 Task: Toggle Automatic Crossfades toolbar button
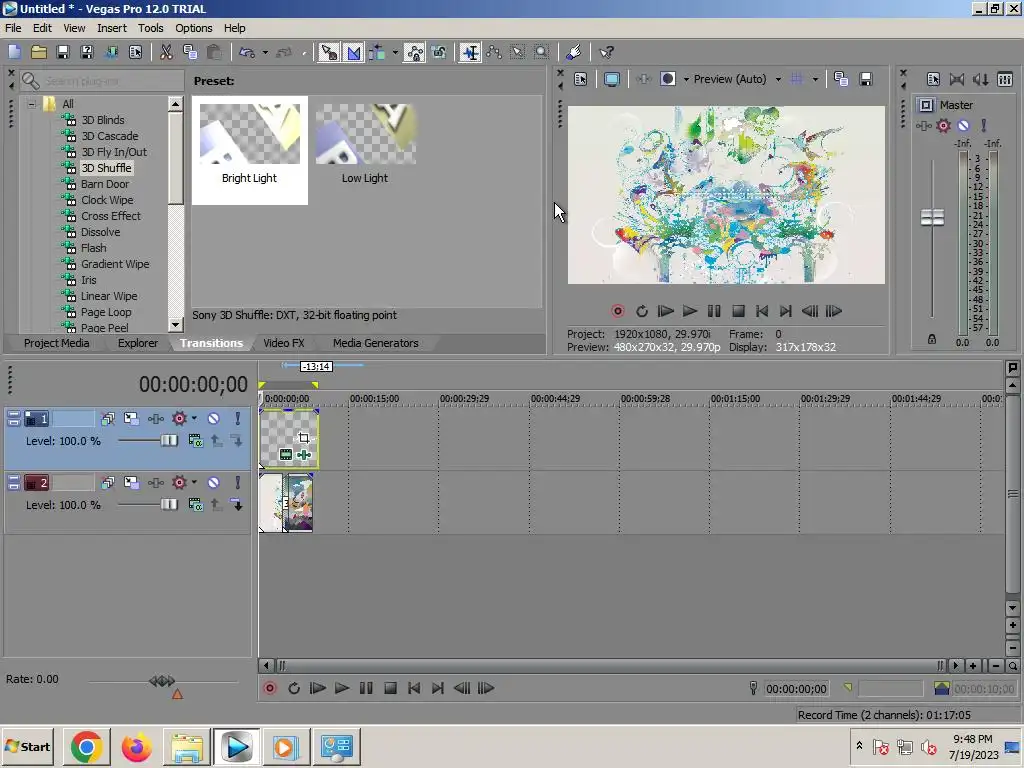click(353, 52)
